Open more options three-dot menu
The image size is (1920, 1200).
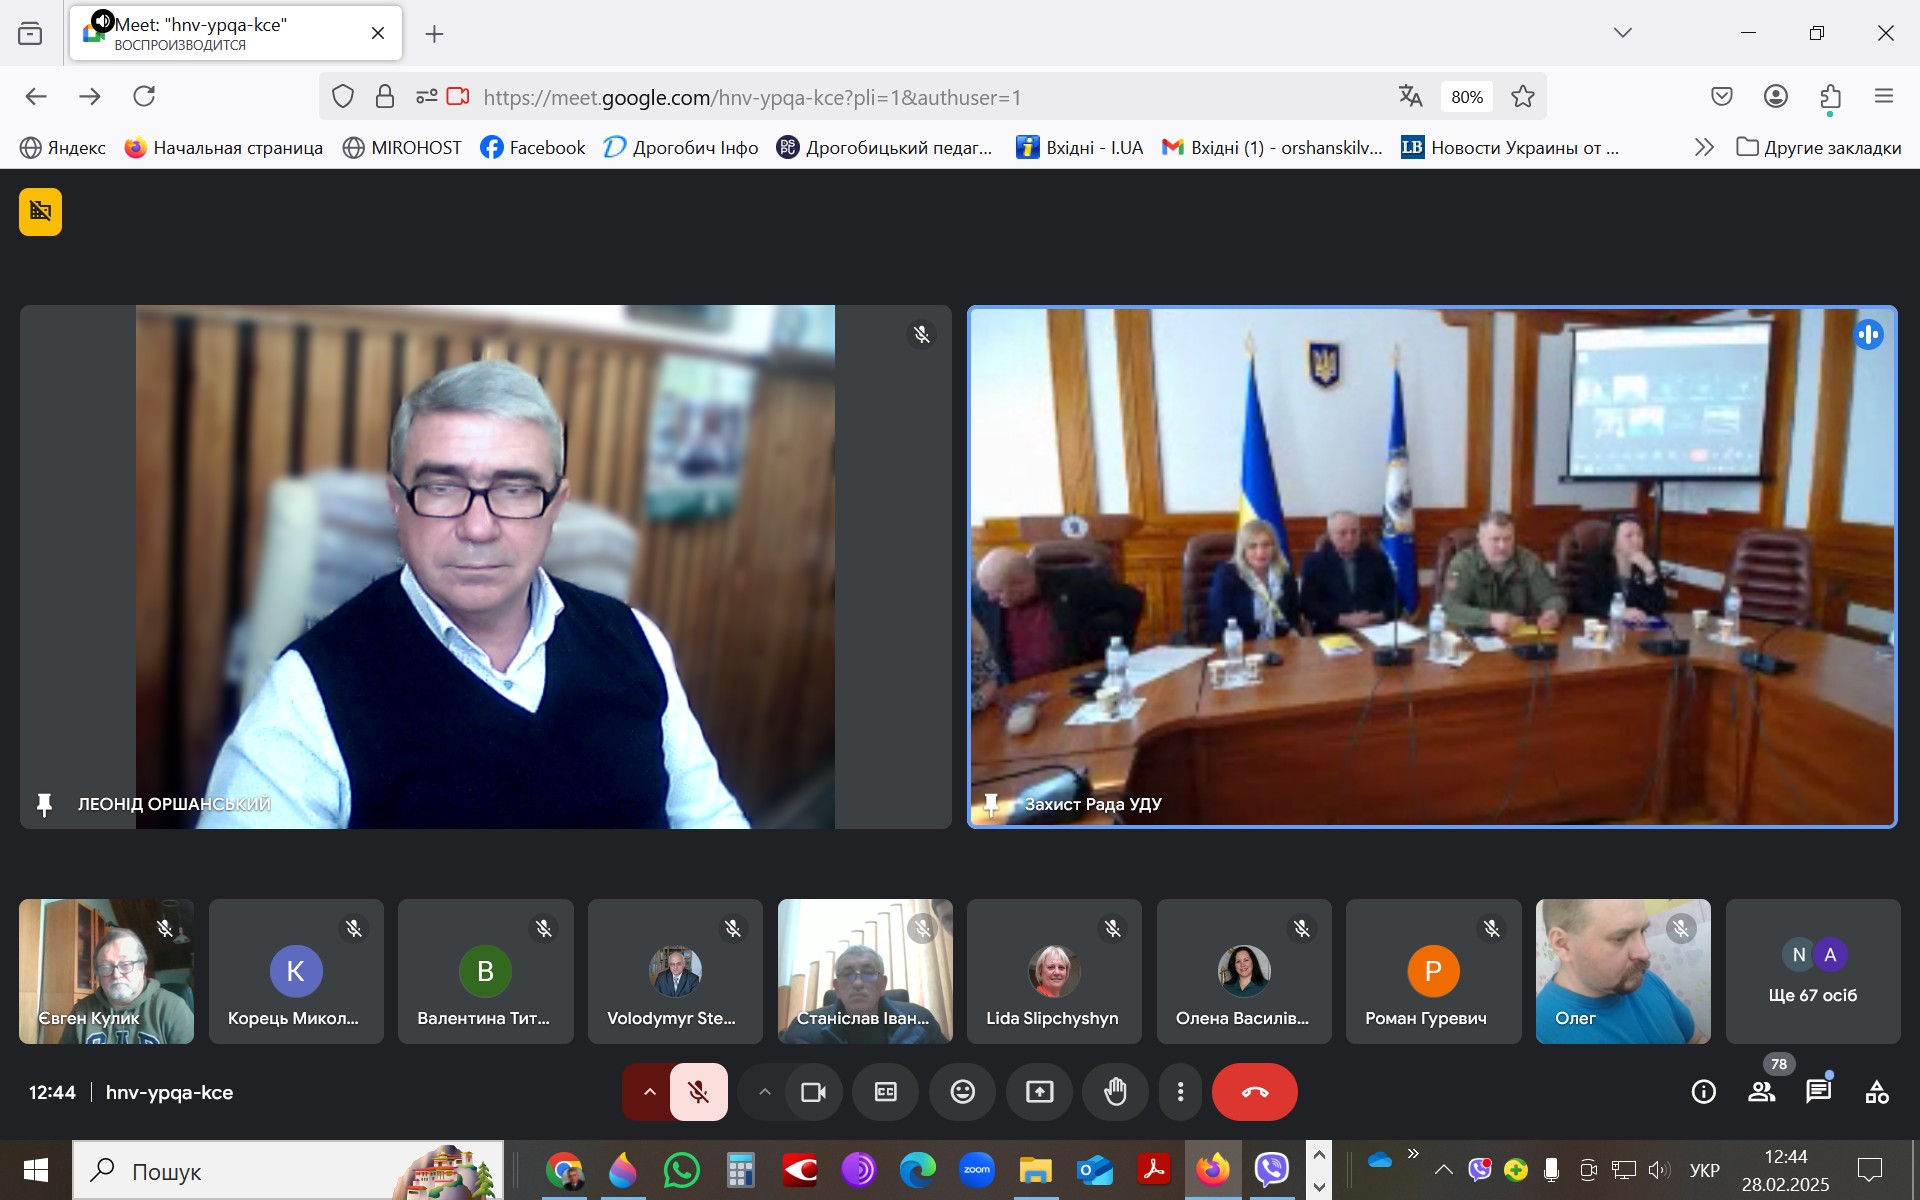click(x=1181, y=1092)
